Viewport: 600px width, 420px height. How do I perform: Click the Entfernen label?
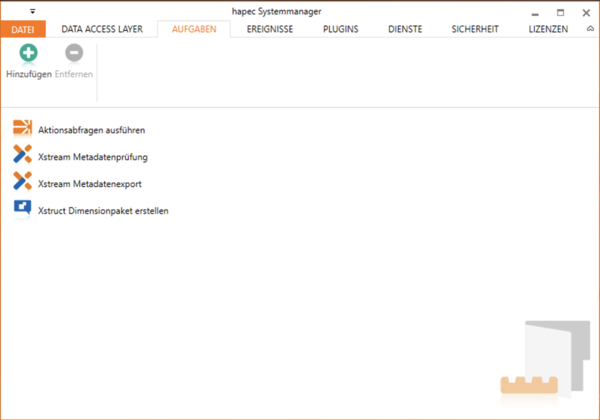(74, 74)
